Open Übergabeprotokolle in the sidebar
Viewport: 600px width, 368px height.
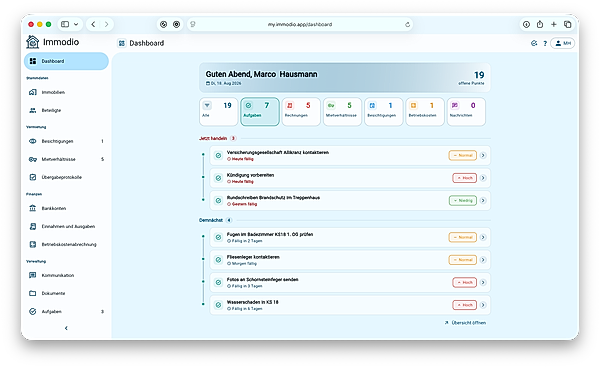[x=66, y=177]
